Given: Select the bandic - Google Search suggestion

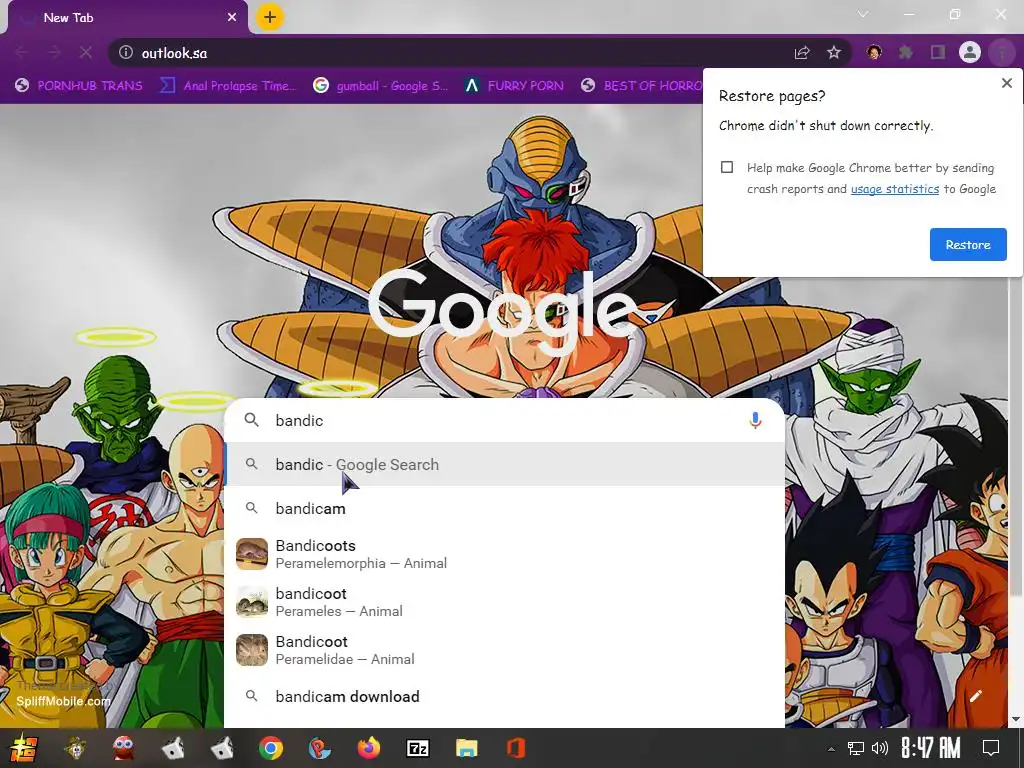Looking at the screenshot, I should click(504, 464).
